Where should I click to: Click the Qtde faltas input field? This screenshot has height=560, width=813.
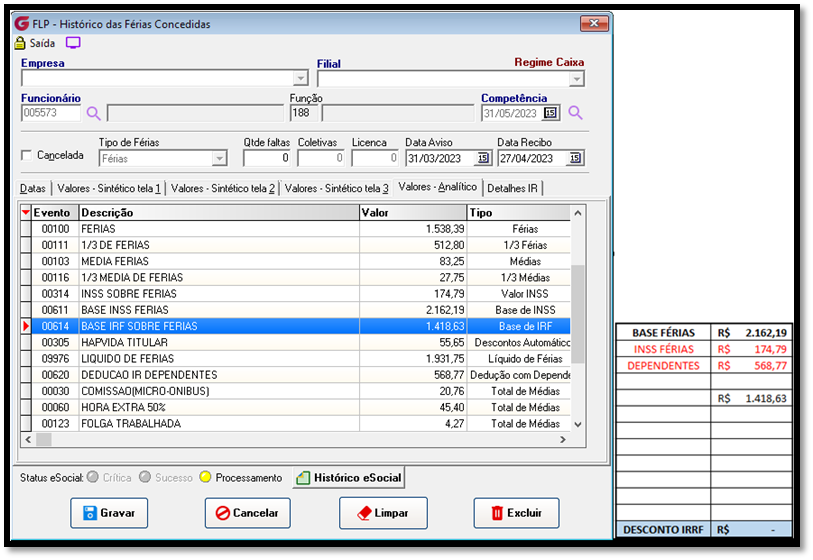click(x=267, y=158)
